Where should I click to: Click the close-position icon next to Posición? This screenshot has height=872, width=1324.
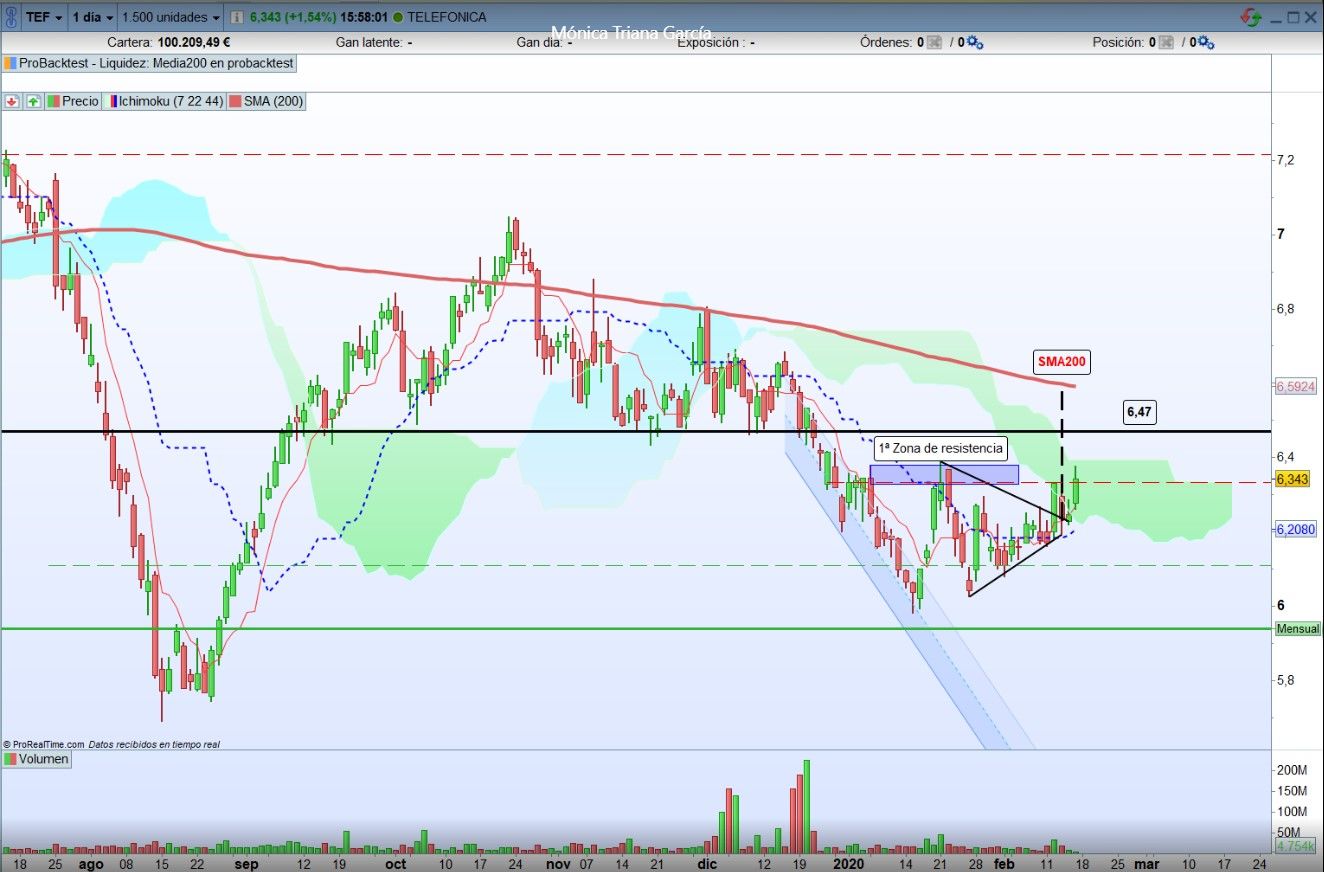click(x=1166, y=43)
